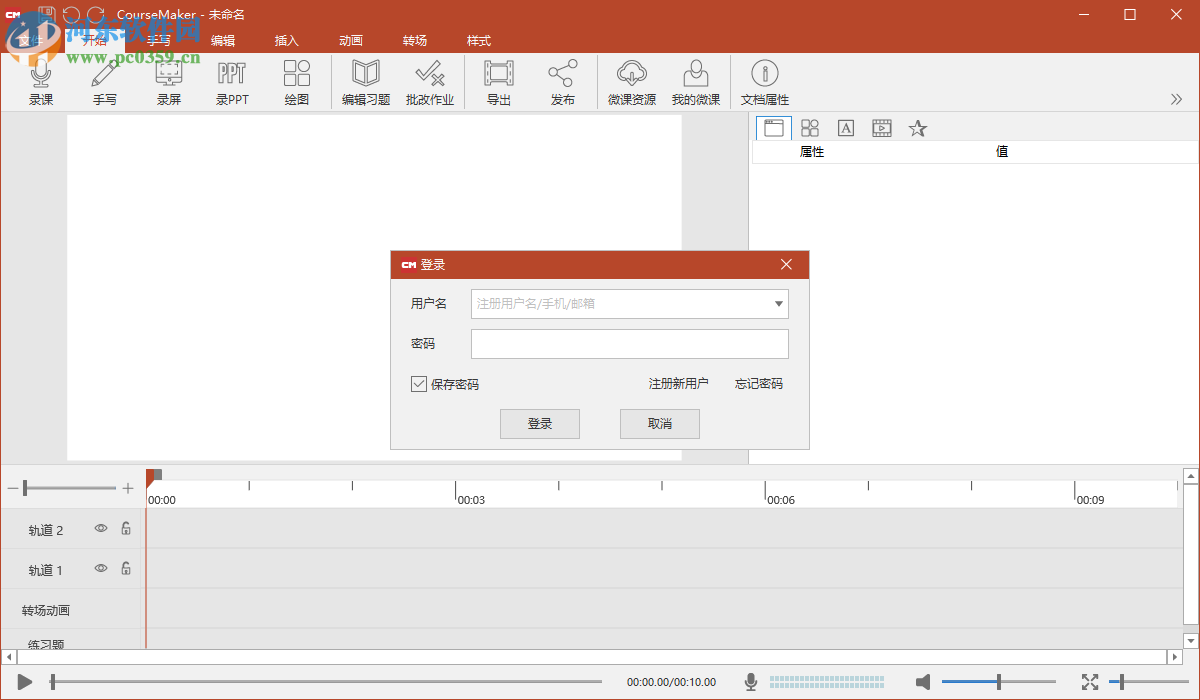Open the 绘图 drawing tool
This screenshot has height=700, width=1200.
[296, 80]
